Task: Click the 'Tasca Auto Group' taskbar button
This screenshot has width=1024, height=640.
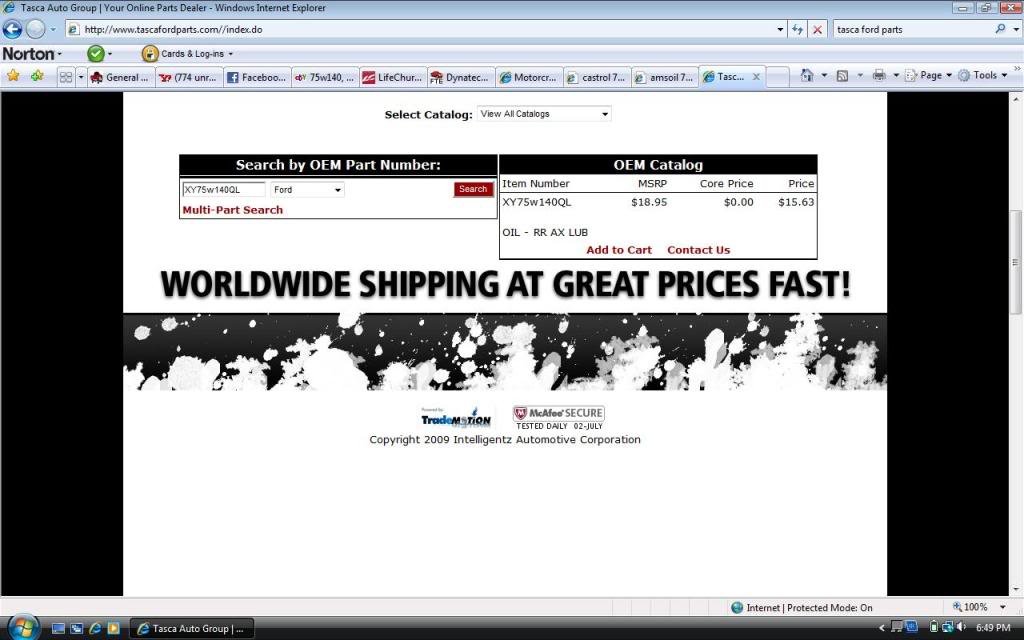Action: point(192,628)
